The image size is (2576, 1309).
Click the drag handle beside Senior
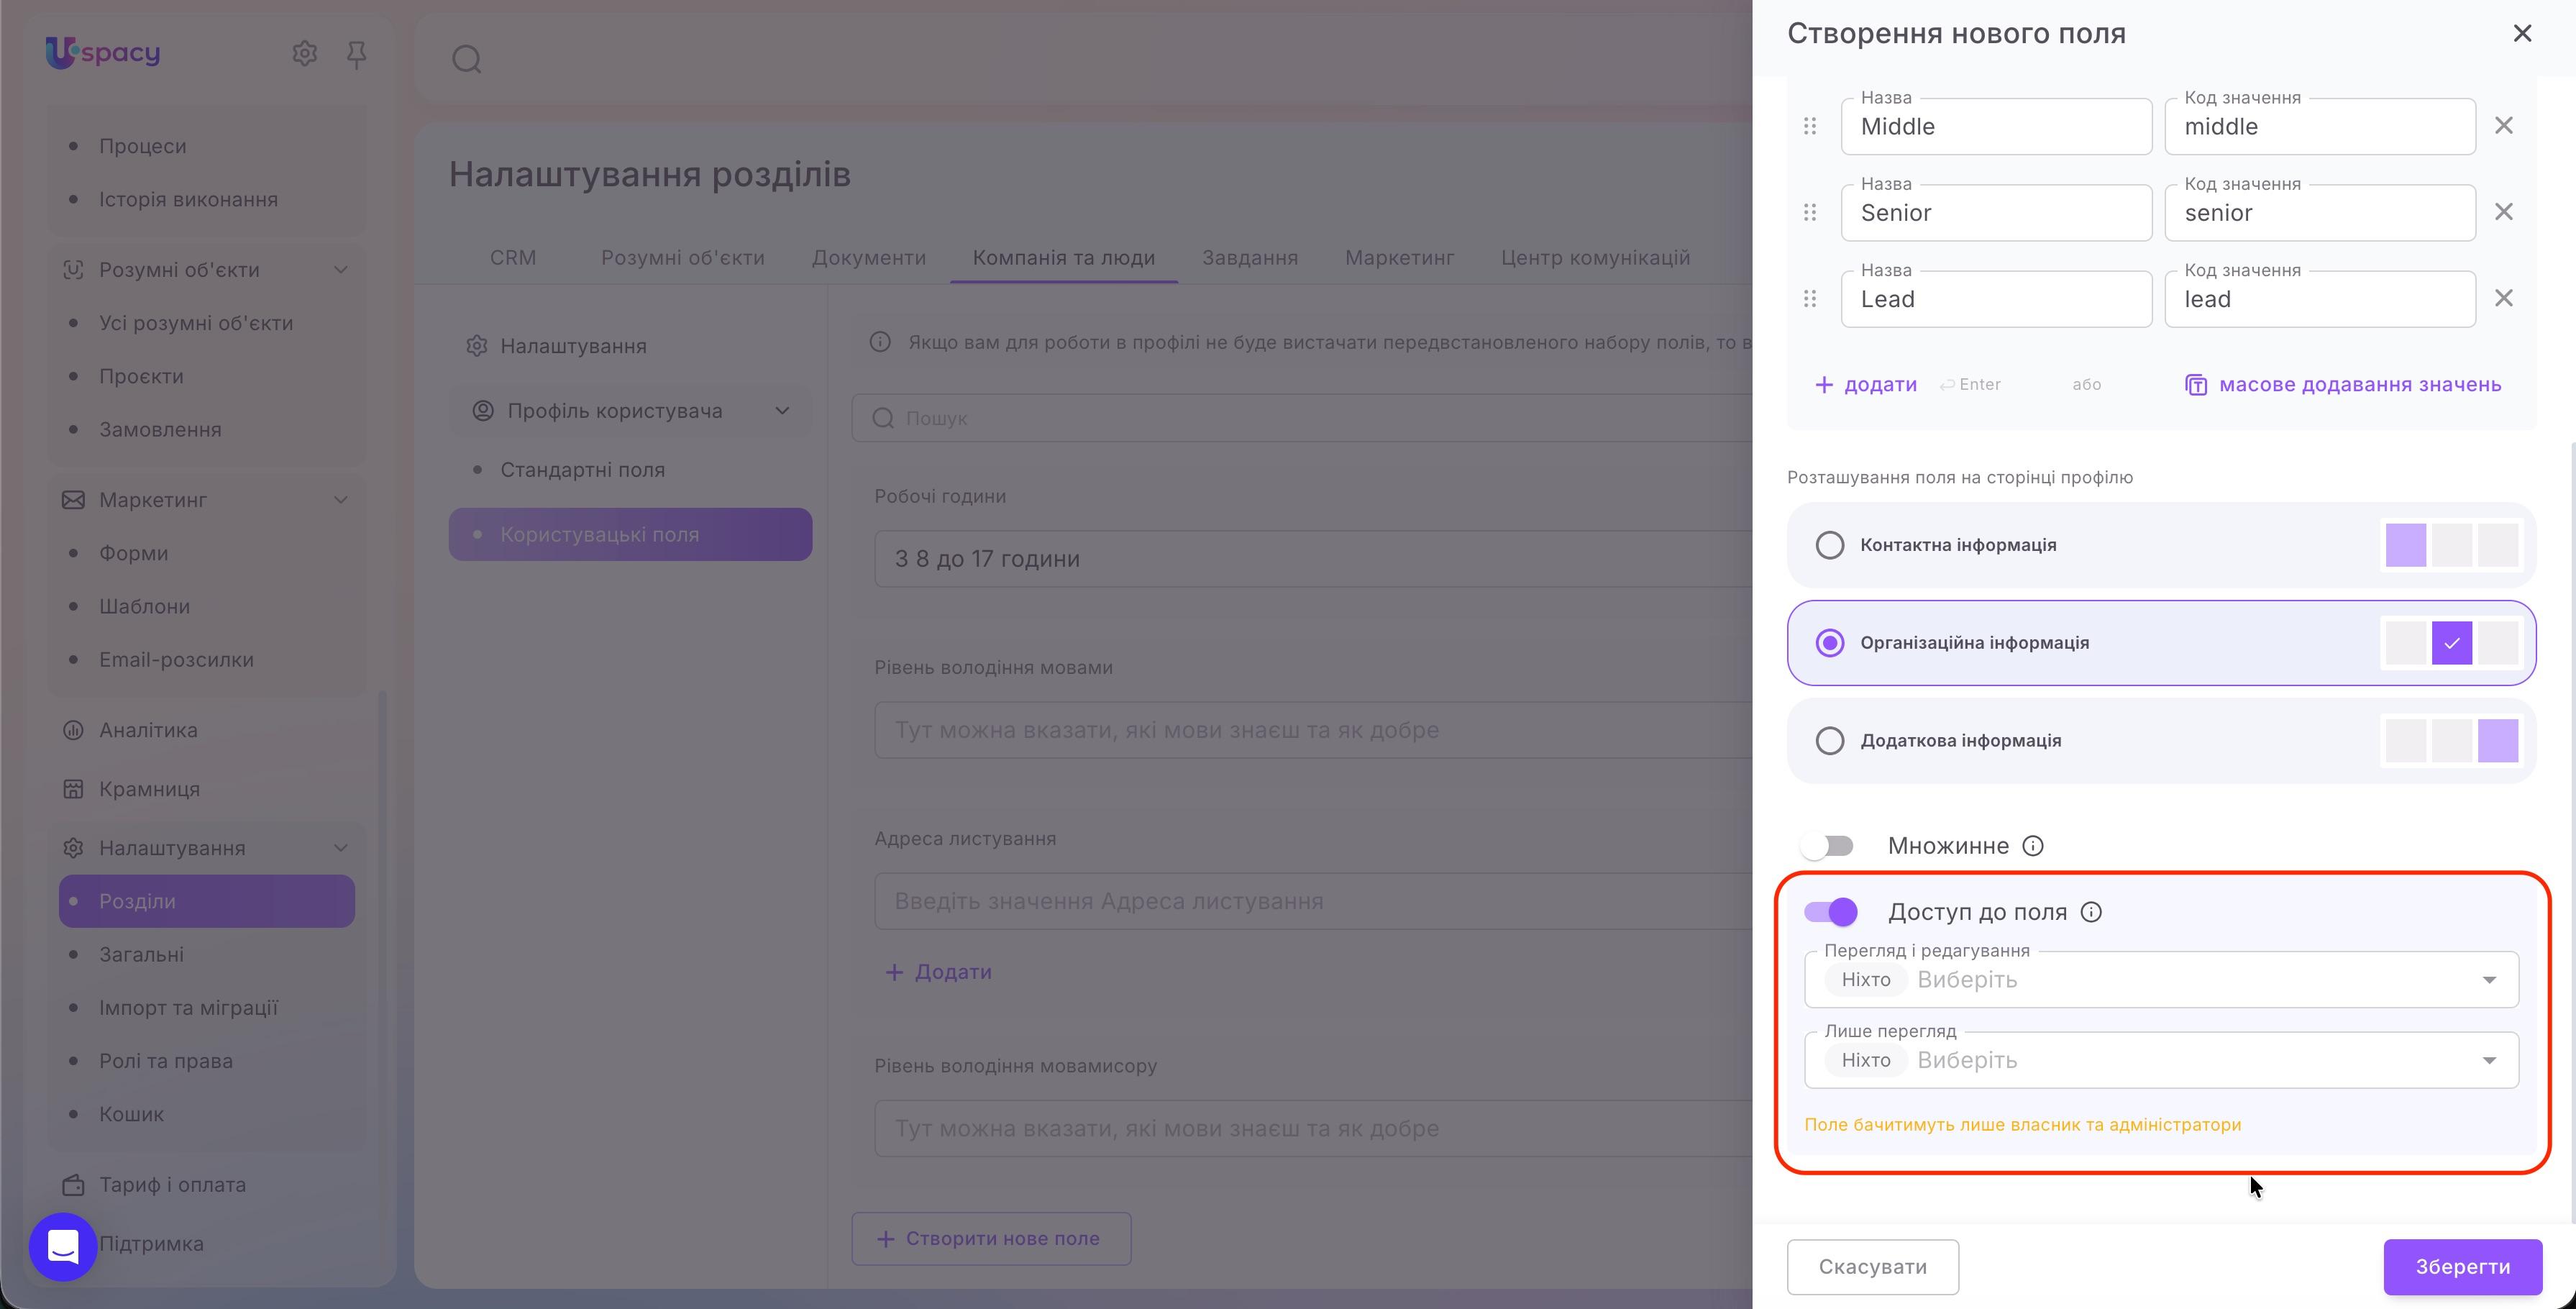point(1810,212)
